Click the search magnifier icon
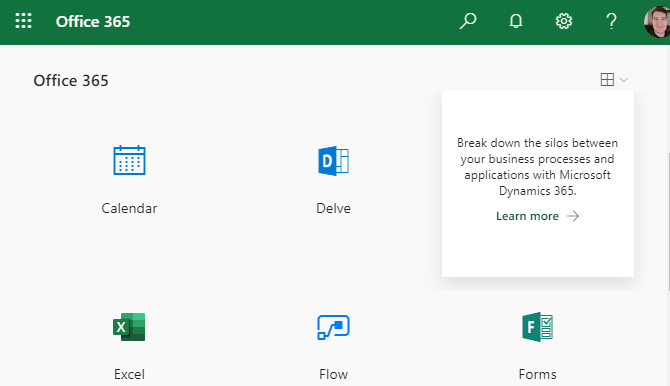The height and width of the screenshot is (386, 670). pos(468,21)
